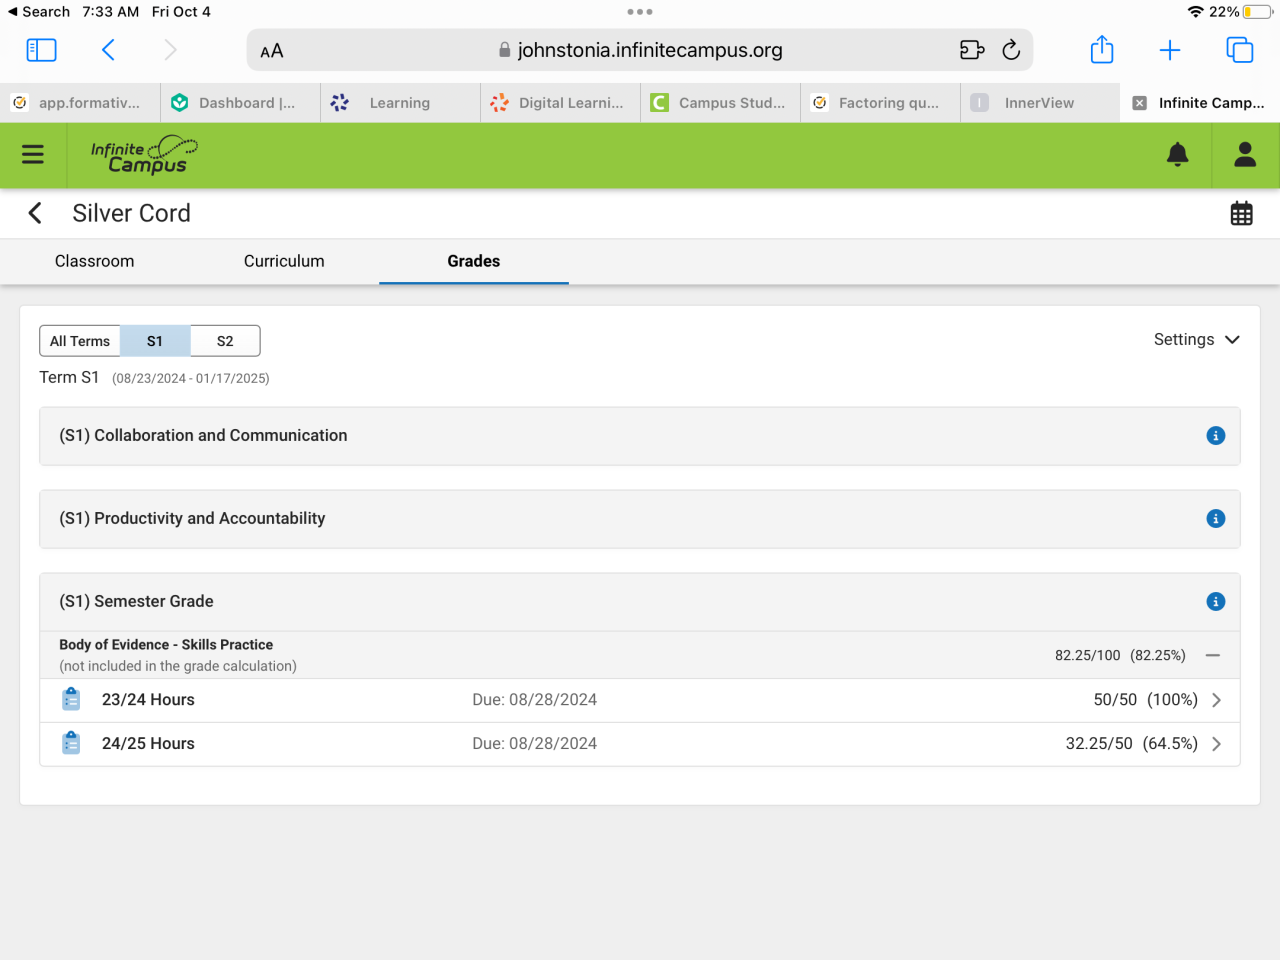Switch to the Digital Learni... browser tab
The height and width of the screenshot is (960, 1280).
(560, 103)
